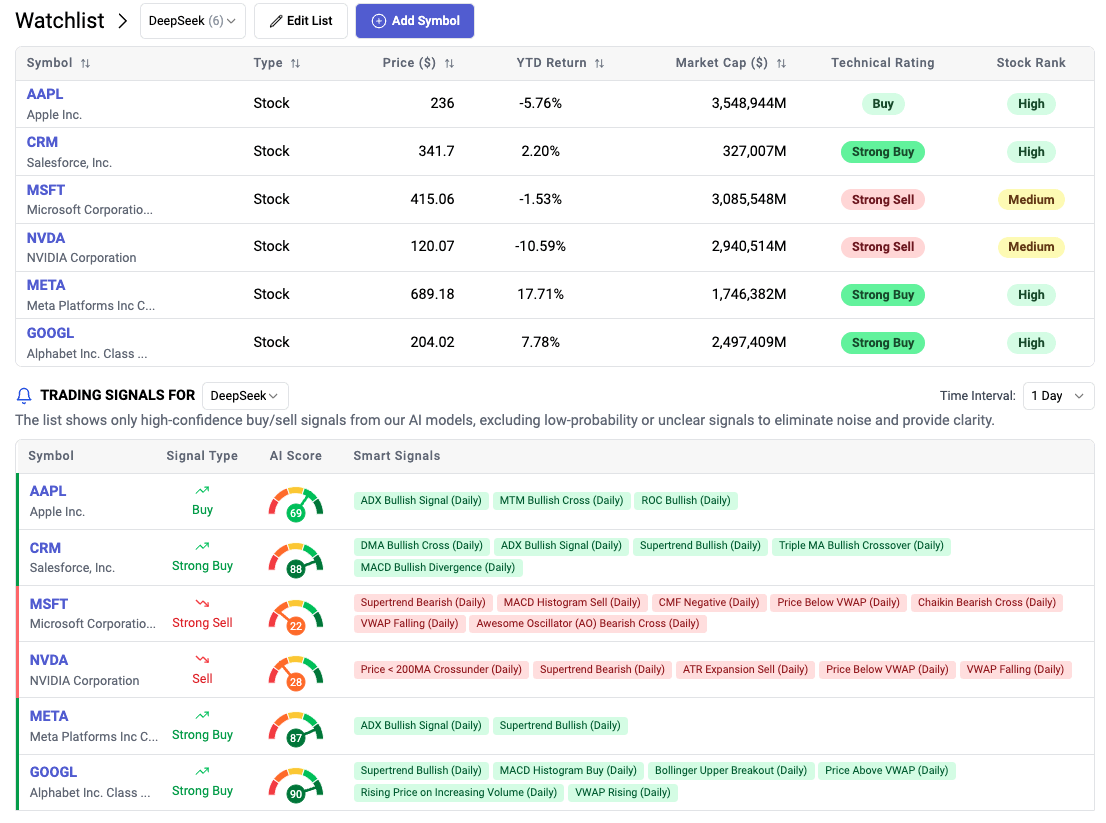This screenshot has height=823, width=1106.
Task: Open the AAPL symbol link in watchlist
Action: click(45, 94)
